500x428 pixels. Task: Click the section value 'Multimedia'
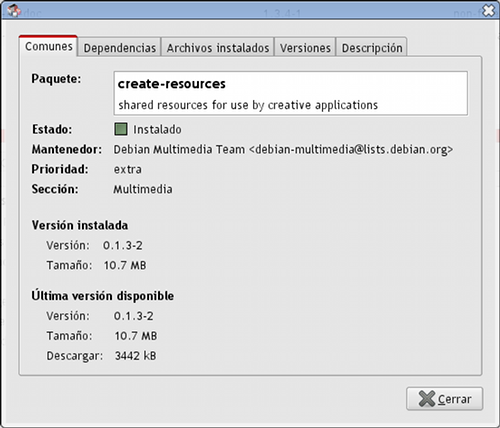(143, 189)
